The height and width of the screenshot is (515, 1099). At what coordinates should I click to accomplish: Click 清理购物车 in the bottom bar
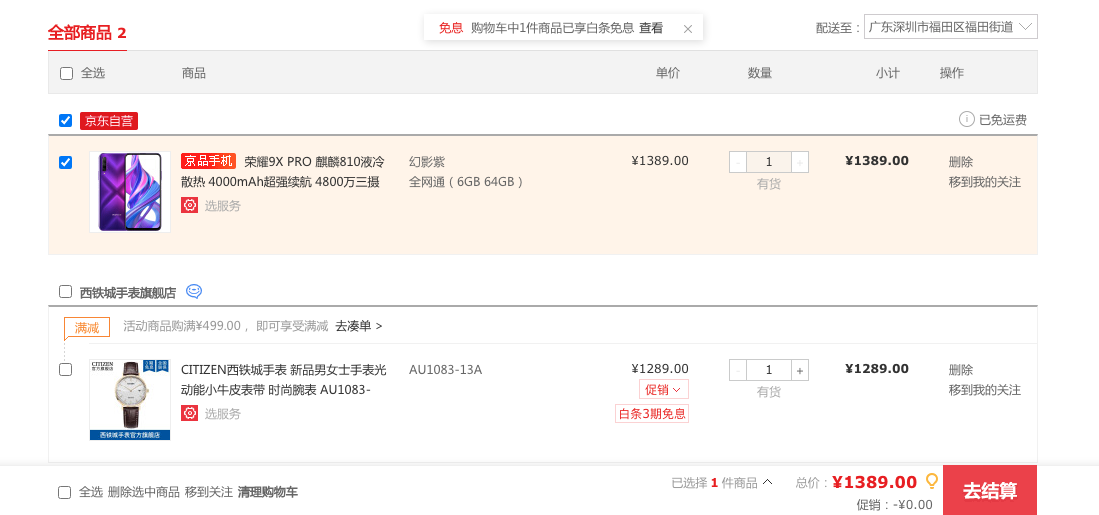pos(267,492)
